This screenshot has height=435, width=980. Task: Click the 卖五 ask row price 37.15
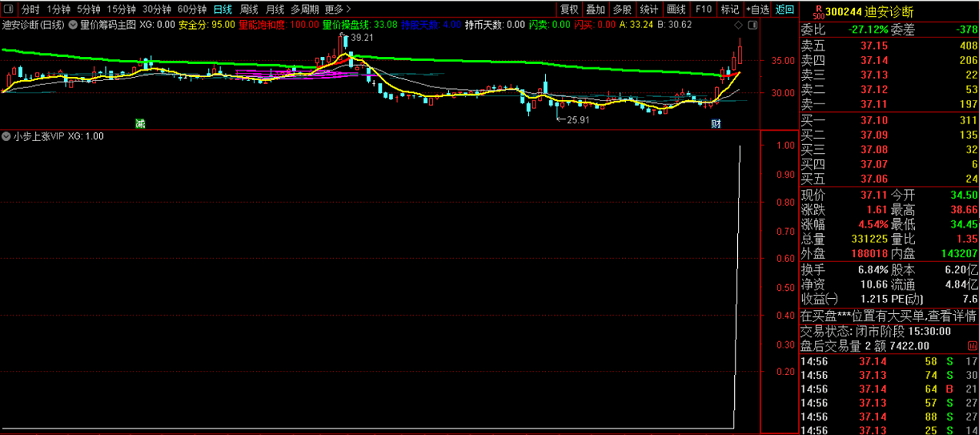874,46
